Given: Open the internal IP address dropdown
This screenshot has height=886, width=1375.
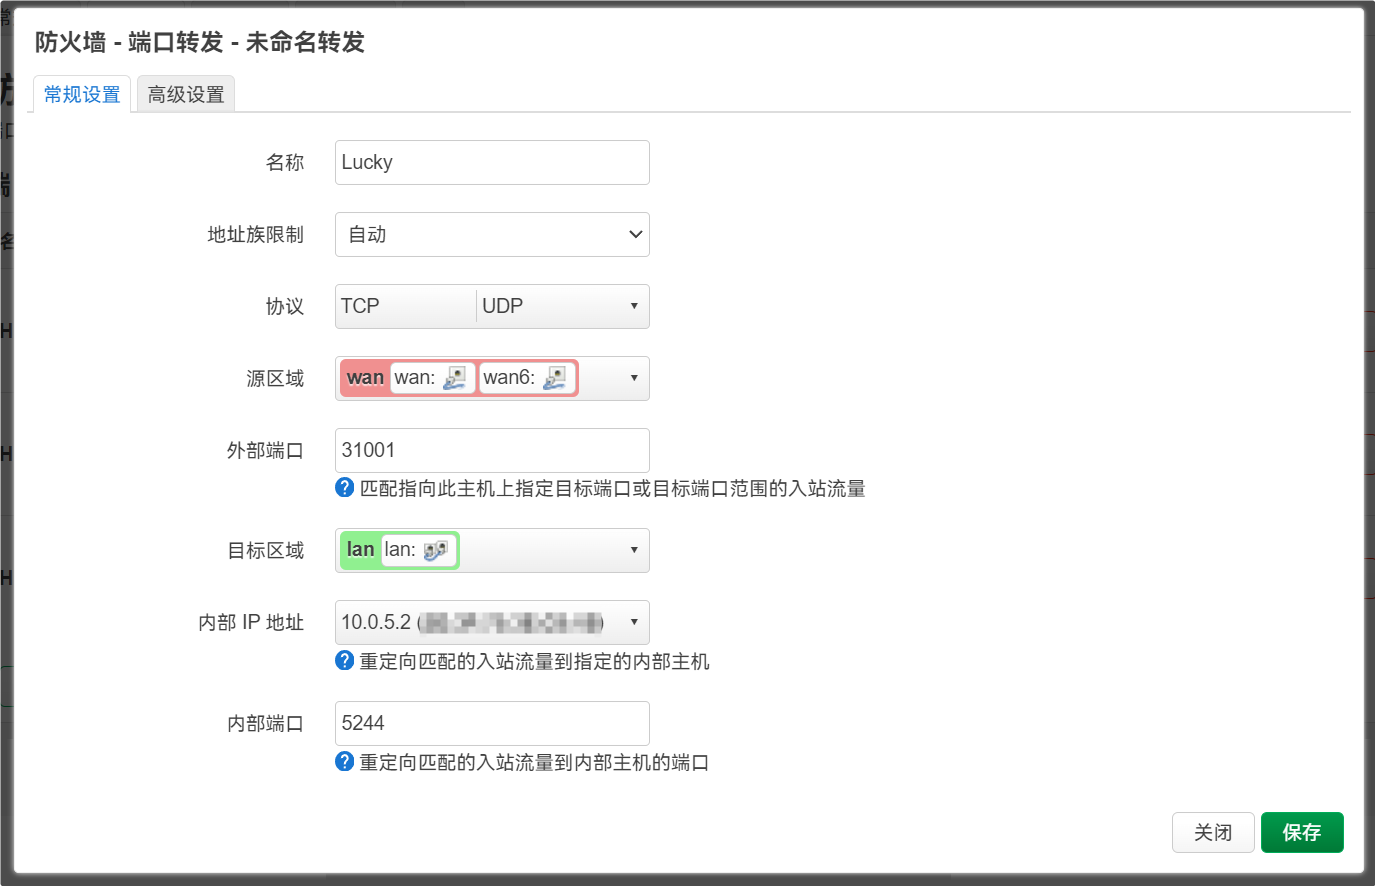Looking at the screenshot, I should pos(634,622).
